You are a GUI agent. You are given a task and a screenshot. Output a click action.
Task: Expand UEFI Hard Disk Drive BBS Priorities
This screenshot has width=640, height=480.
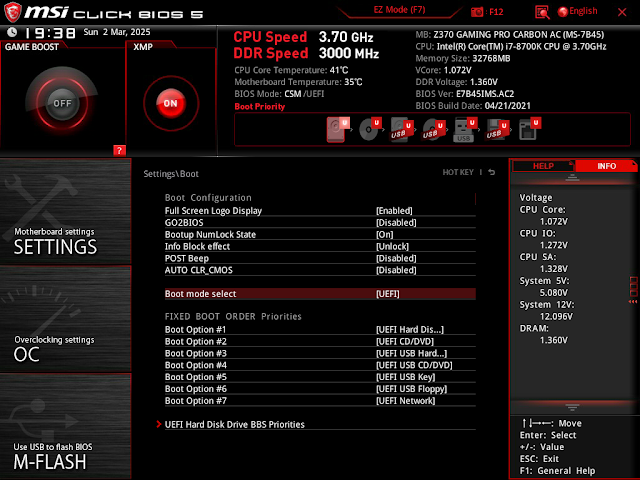234,424
